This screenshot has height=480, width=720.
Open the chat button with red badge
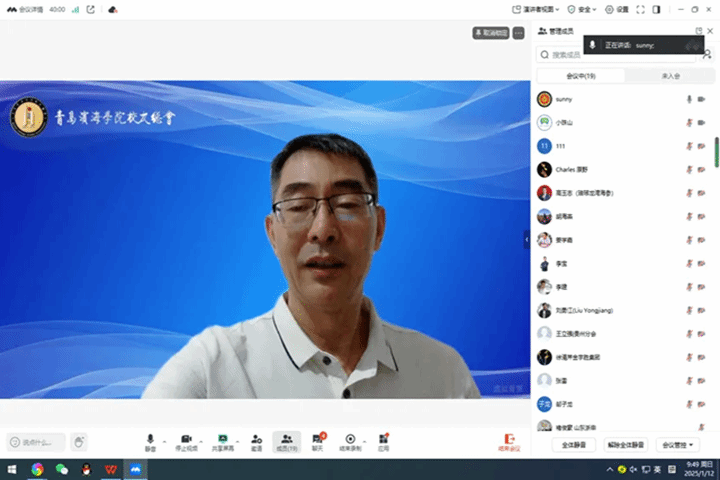tap(318, 442)
